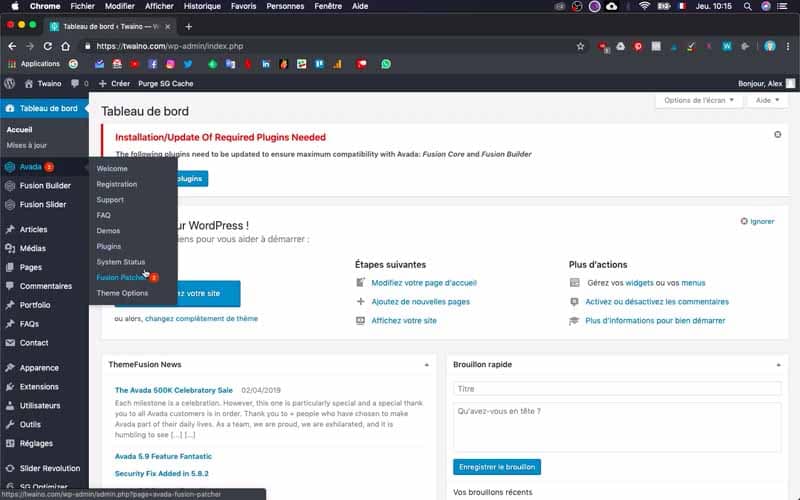This screenshot has width=800, height=500.
Task: Open a new browser tab with plus icon
Action: pyautogui.click(x=189, y=27)
